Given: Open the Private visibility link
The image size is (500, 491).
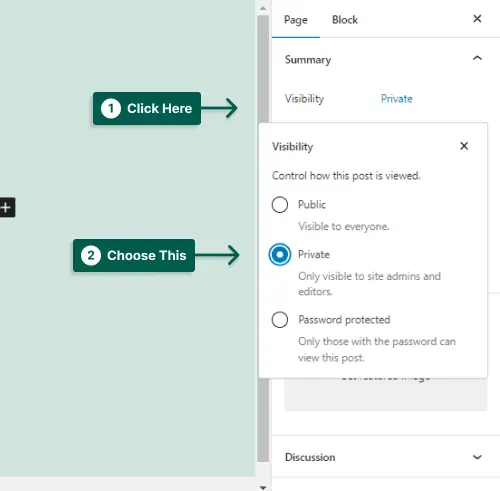Looking at the screenshot, I should click(396, 99).
